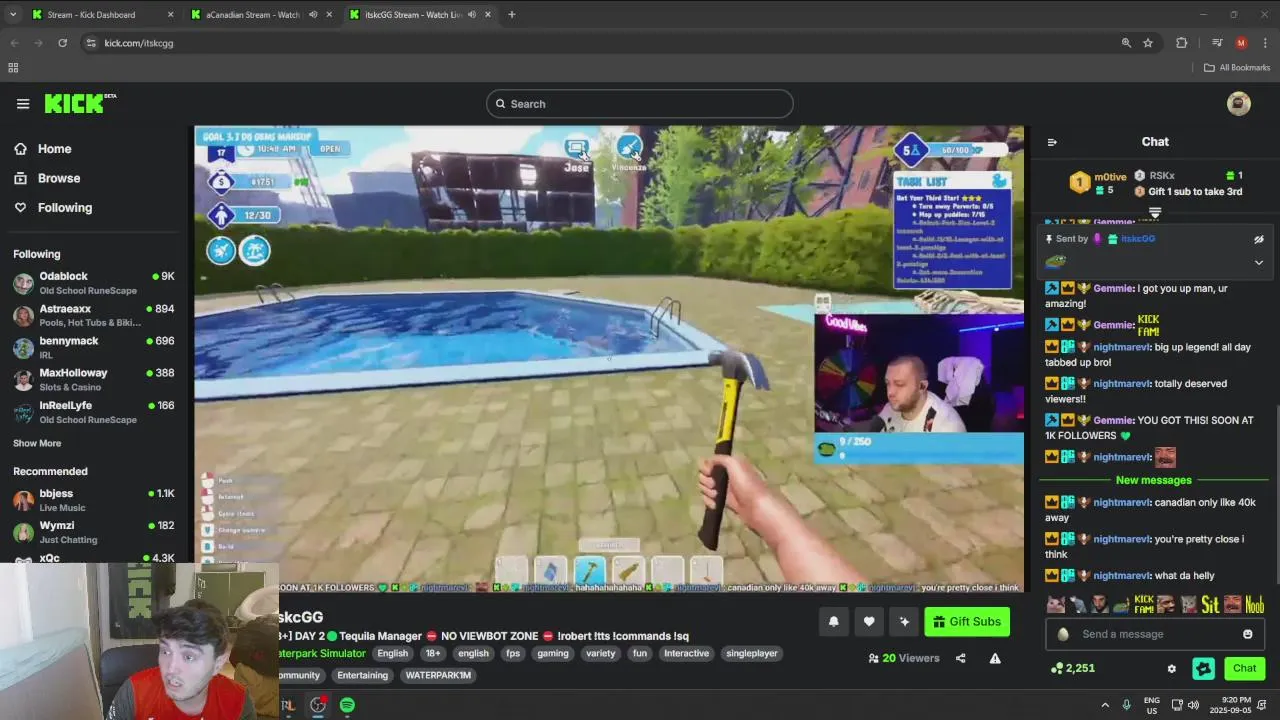
Task: Expand the gift leaderboard arrow
Action: pyautogui.click(x=1155, y=213)
